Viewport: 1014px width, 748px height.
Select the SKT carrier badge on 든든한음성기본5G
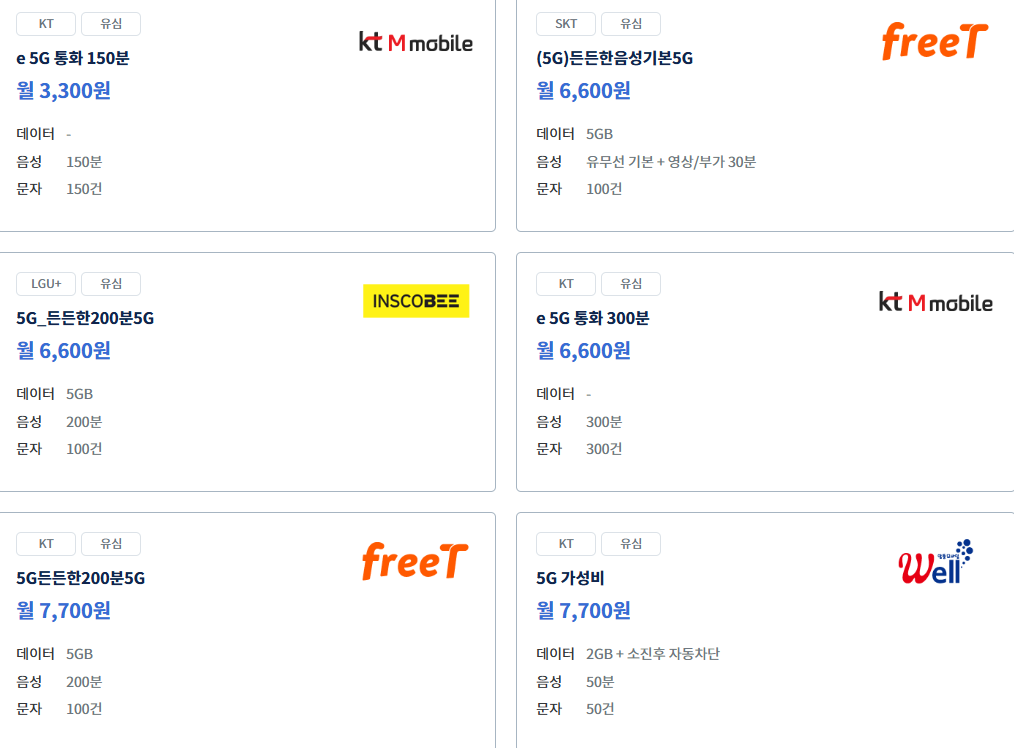tap(566, 23)
